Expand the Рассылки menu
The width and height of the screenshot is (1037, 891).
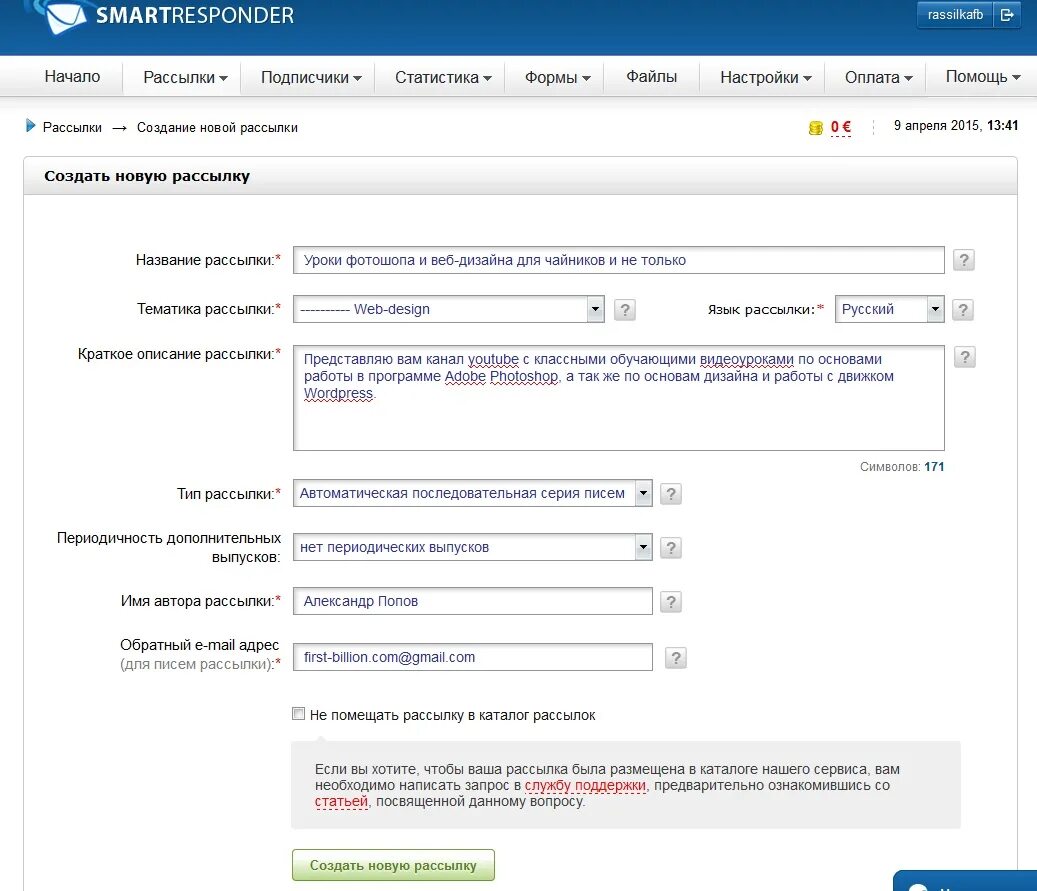[185, 77]
